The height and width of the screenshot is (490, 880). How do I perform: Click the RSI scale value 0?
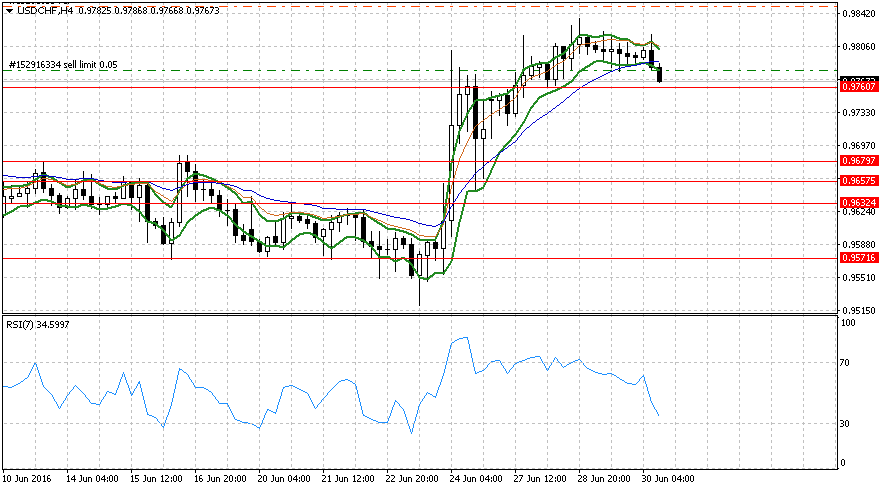pos(842,464)
